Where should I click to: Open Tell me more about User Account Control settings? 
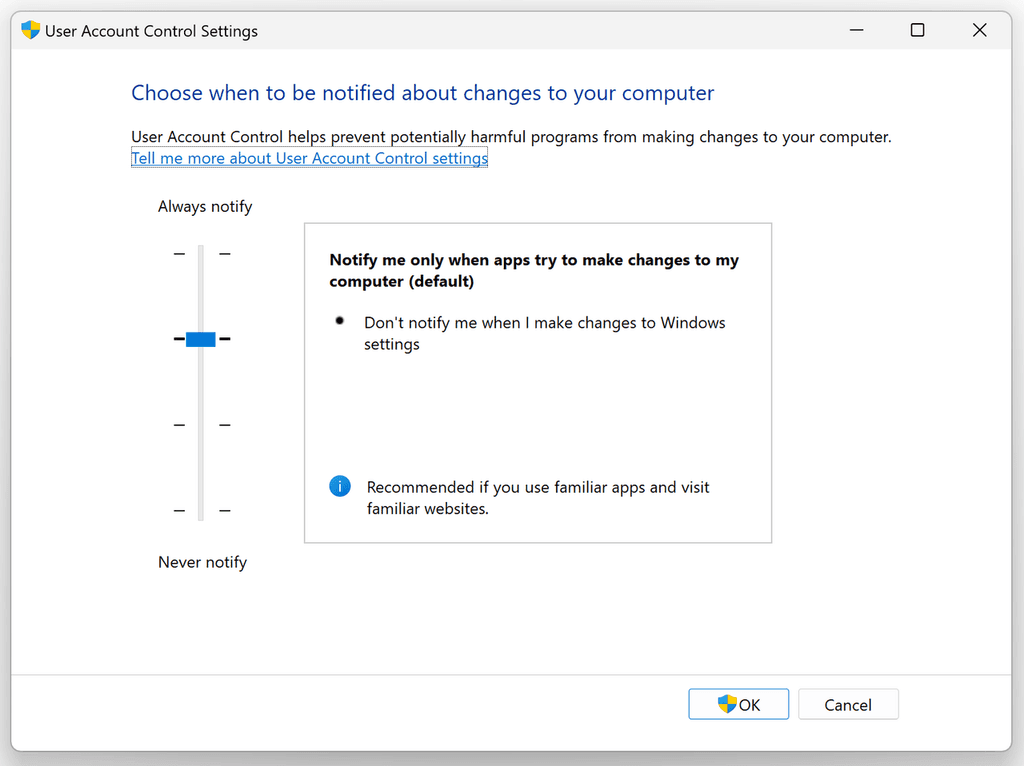(309, 157)
